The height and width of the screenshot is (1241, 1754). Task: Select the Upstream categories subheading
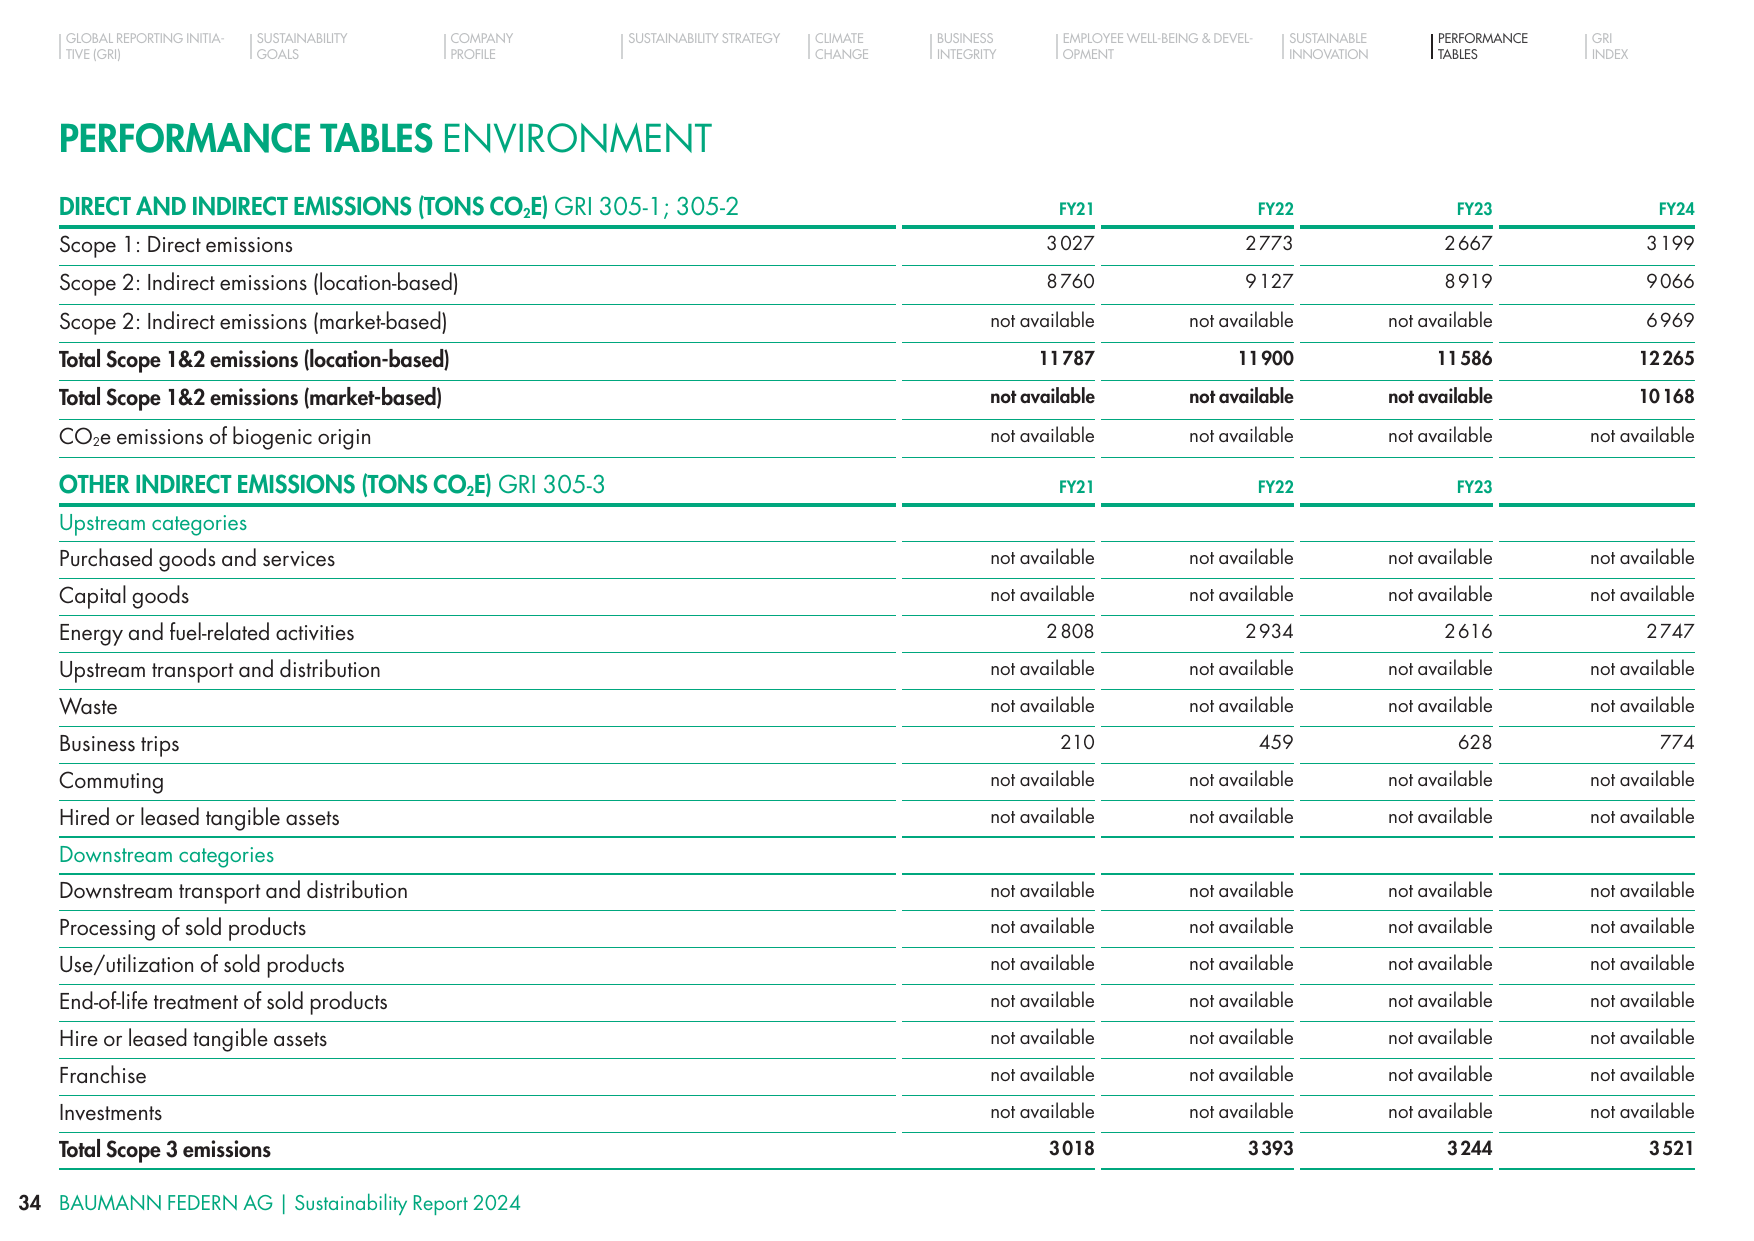(153, 523)
